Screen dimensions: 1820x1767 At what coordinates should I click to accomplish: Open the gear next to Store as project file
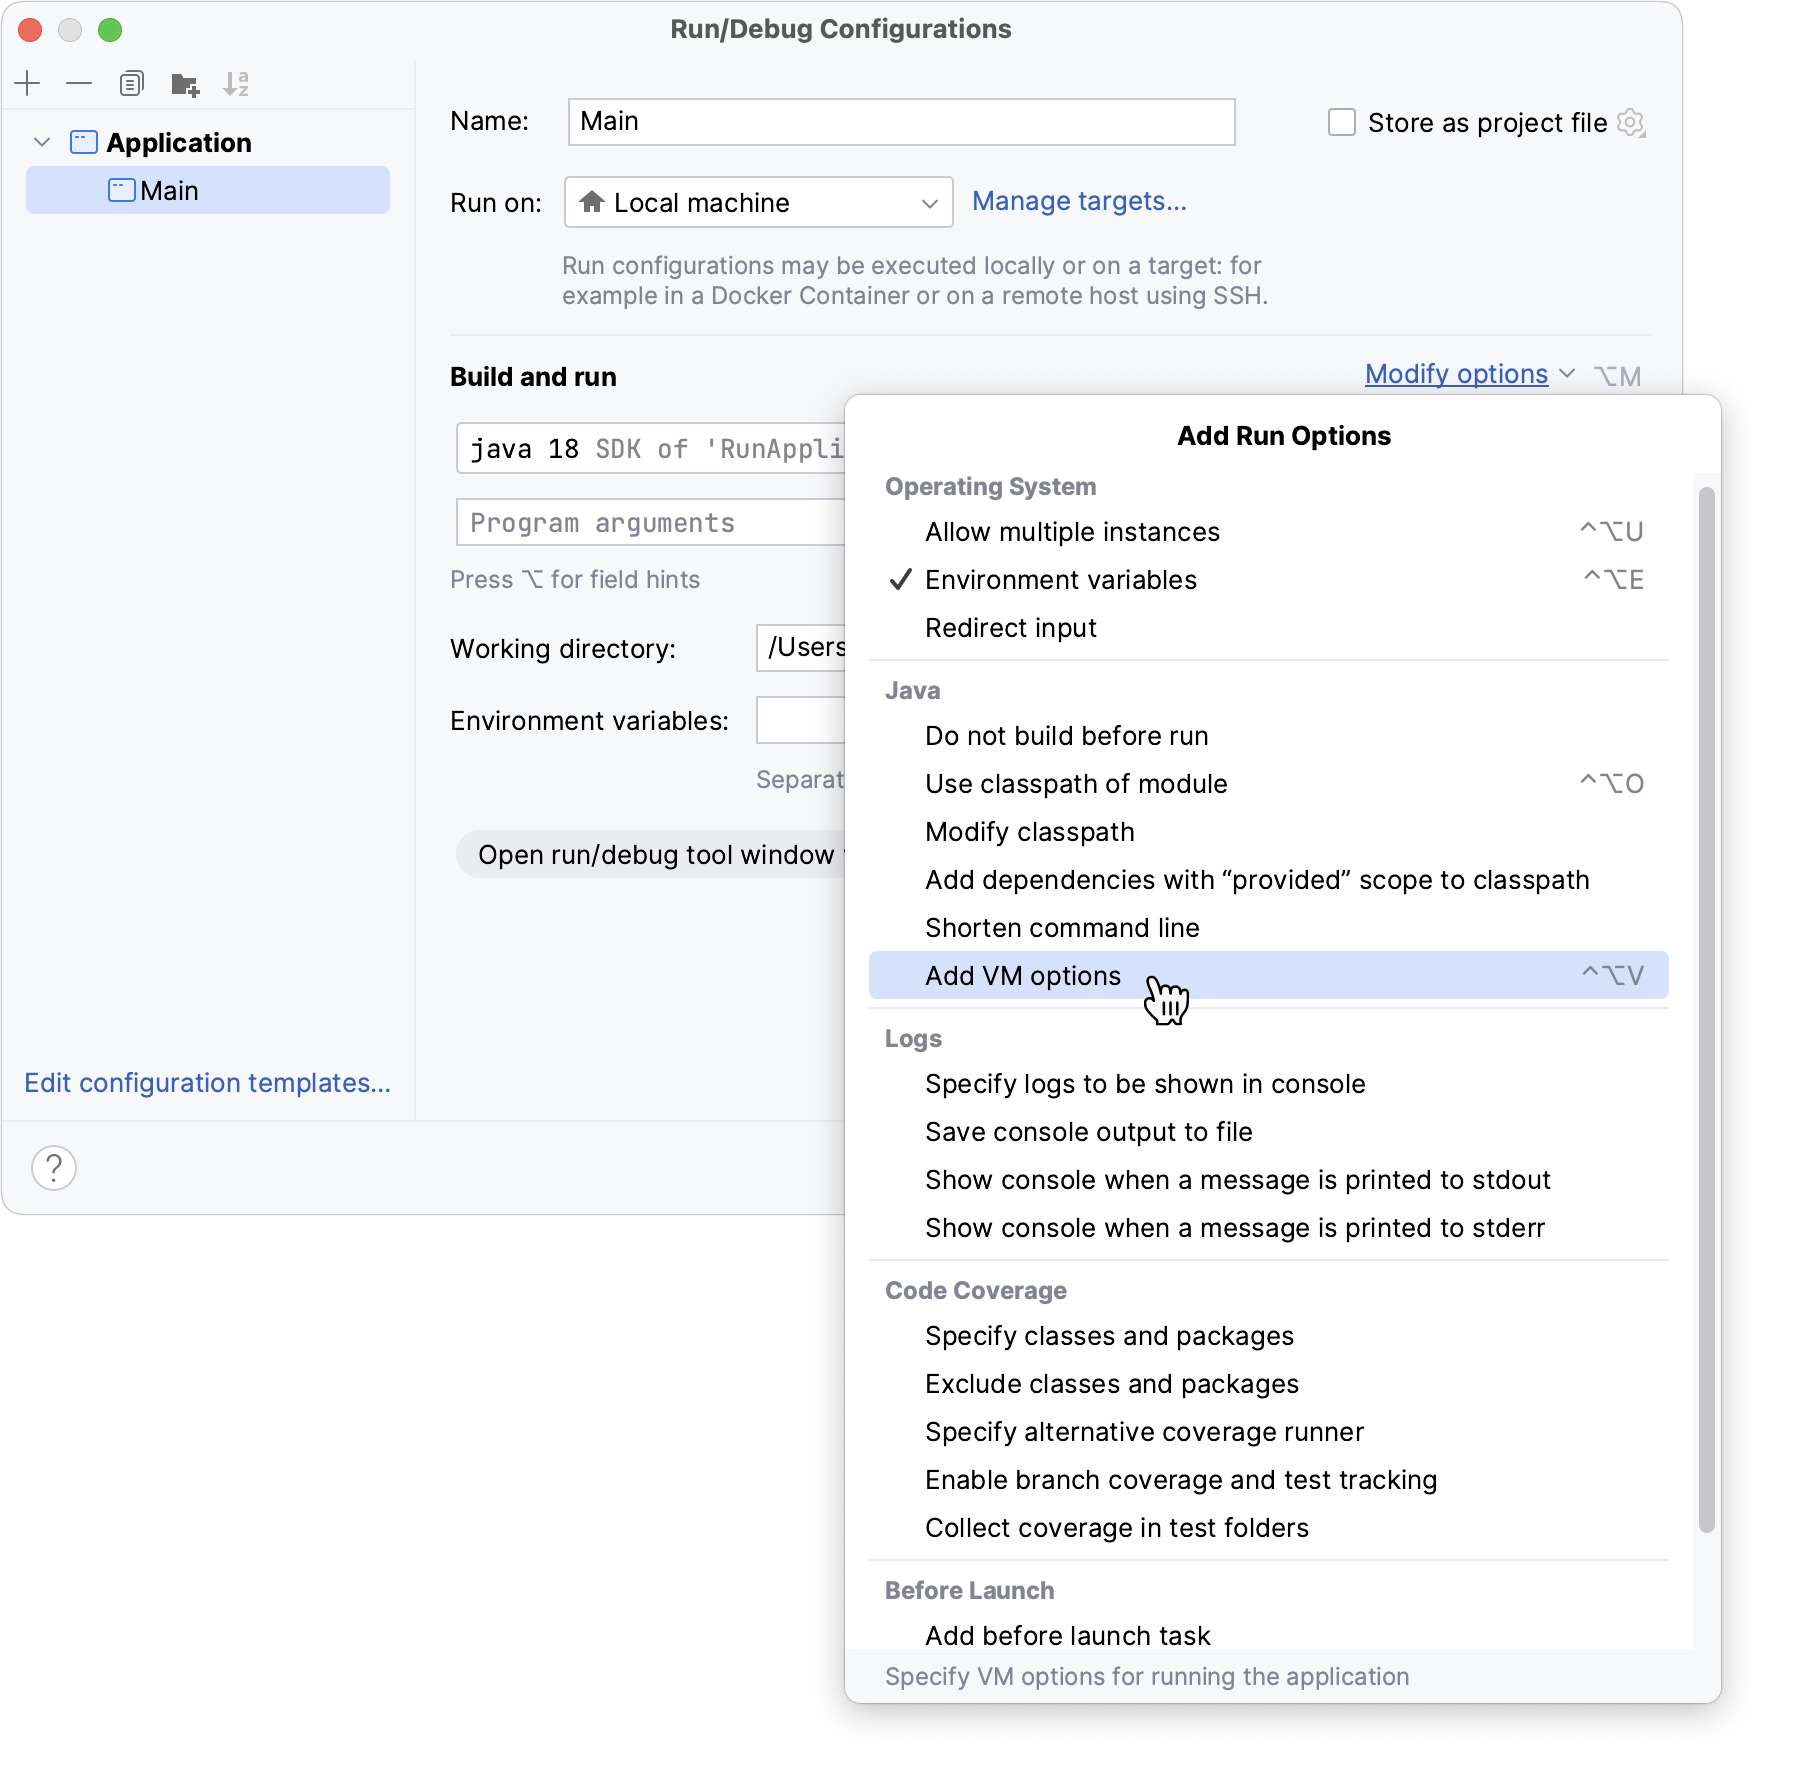(x=1631, y=123)
